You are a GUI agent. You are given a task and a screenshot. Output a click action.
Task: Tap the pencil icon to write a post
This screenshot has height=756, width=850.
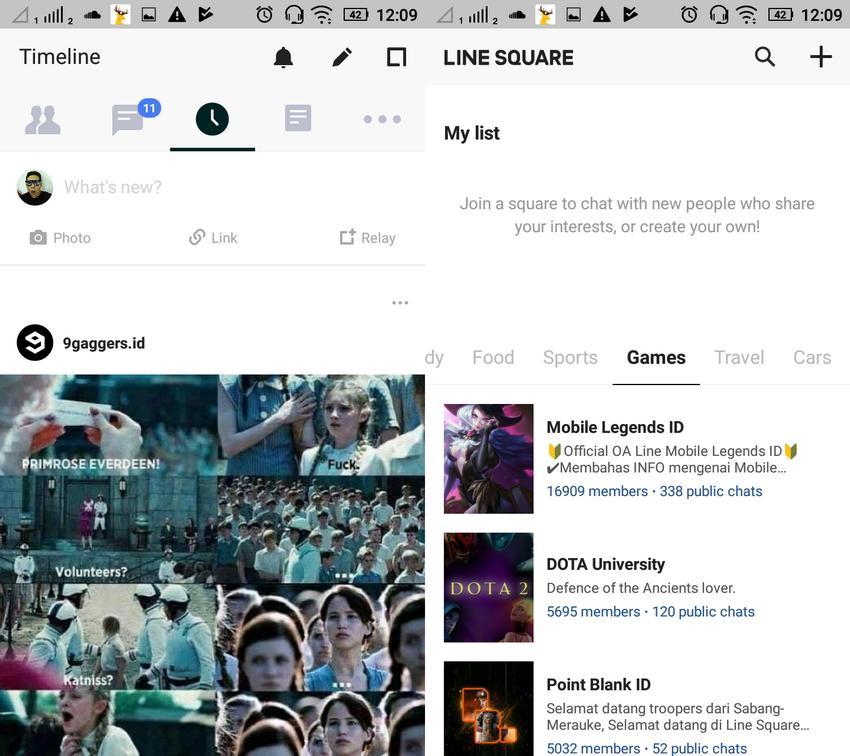click(342, 57)
